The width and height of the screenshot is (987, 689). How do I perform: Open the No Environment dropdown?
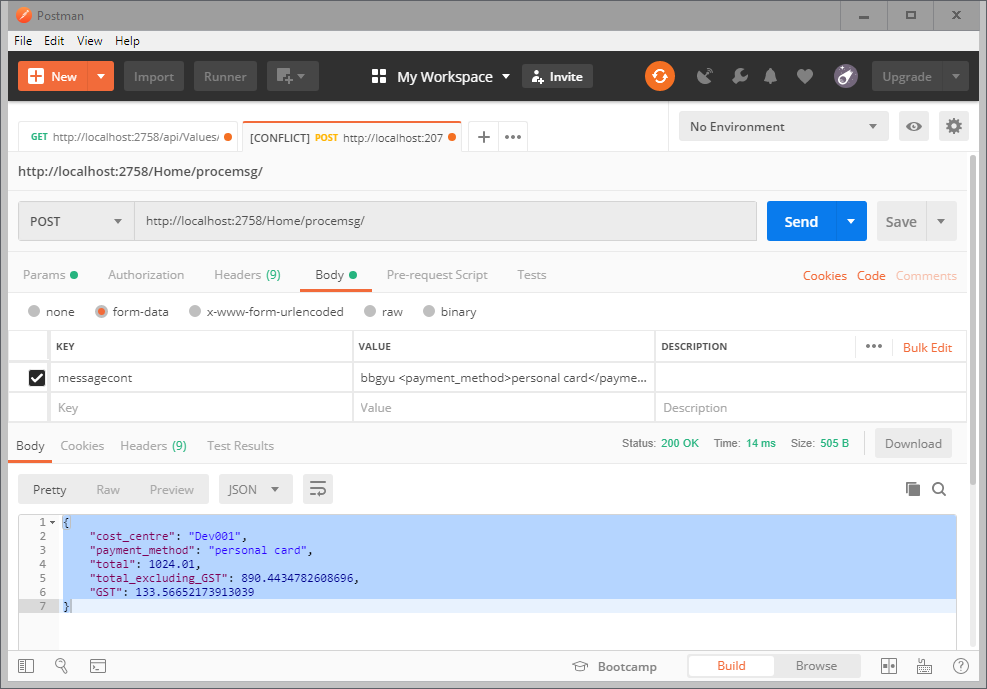coord(783,126)
